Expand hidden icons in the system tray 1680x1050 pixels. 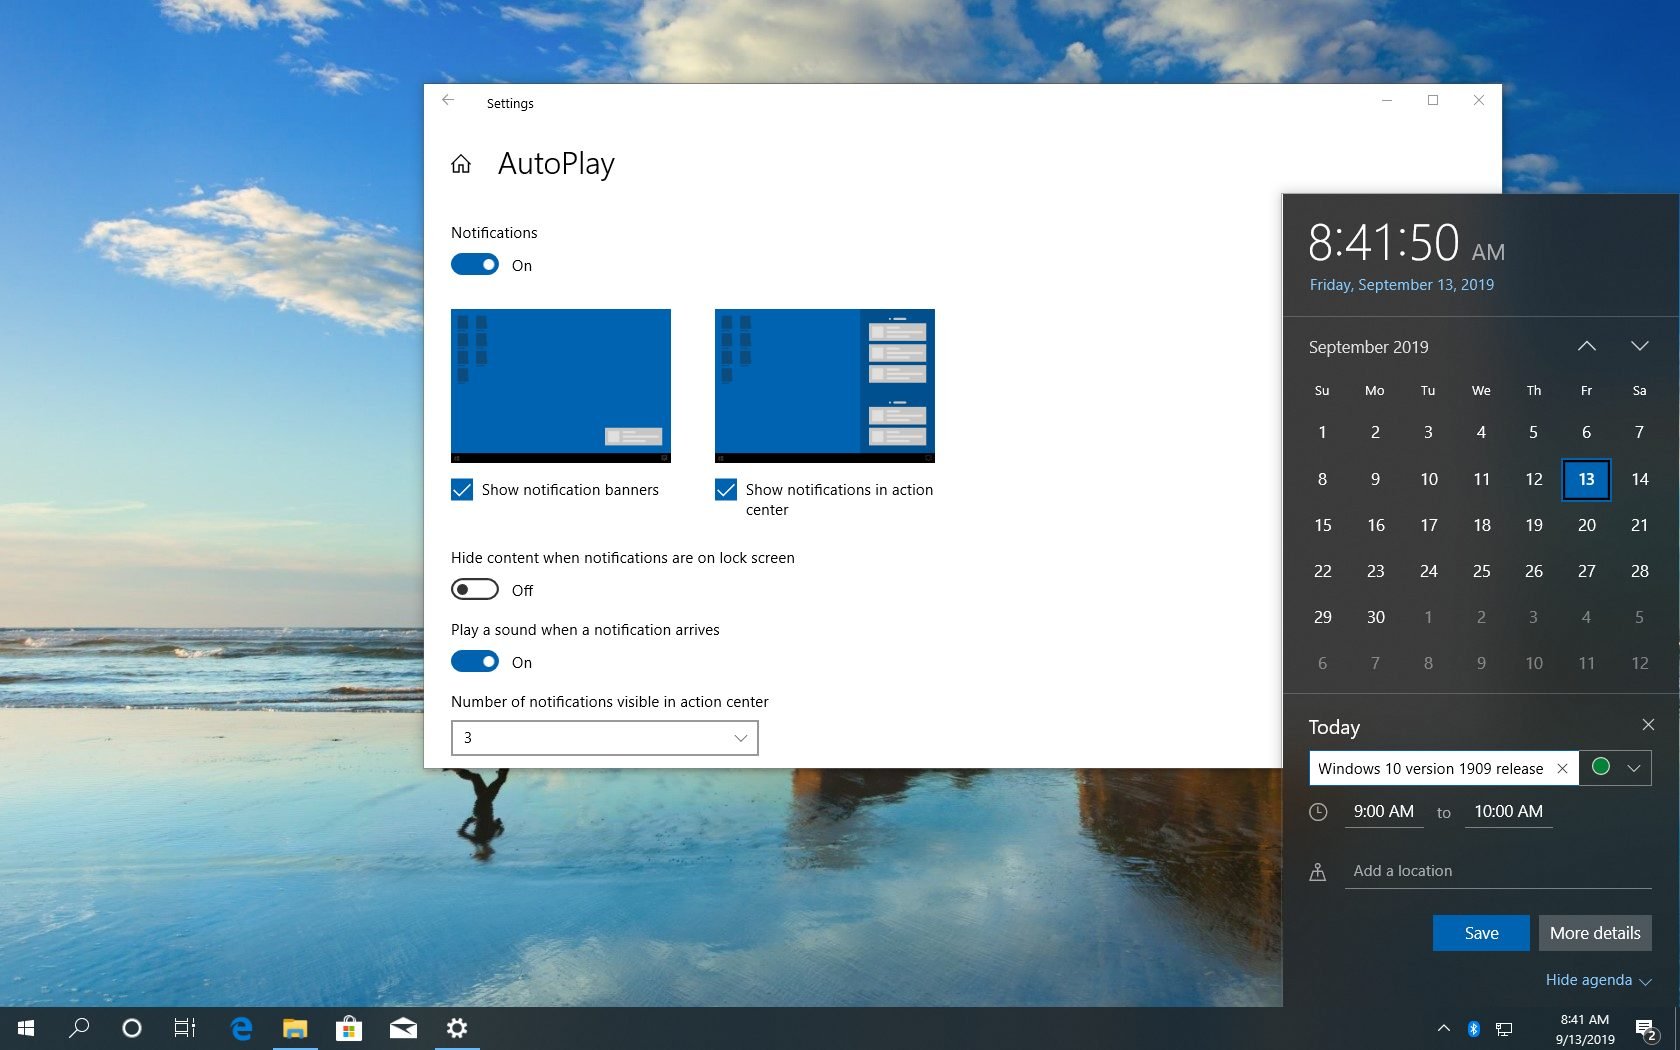pos(1443,1028)
